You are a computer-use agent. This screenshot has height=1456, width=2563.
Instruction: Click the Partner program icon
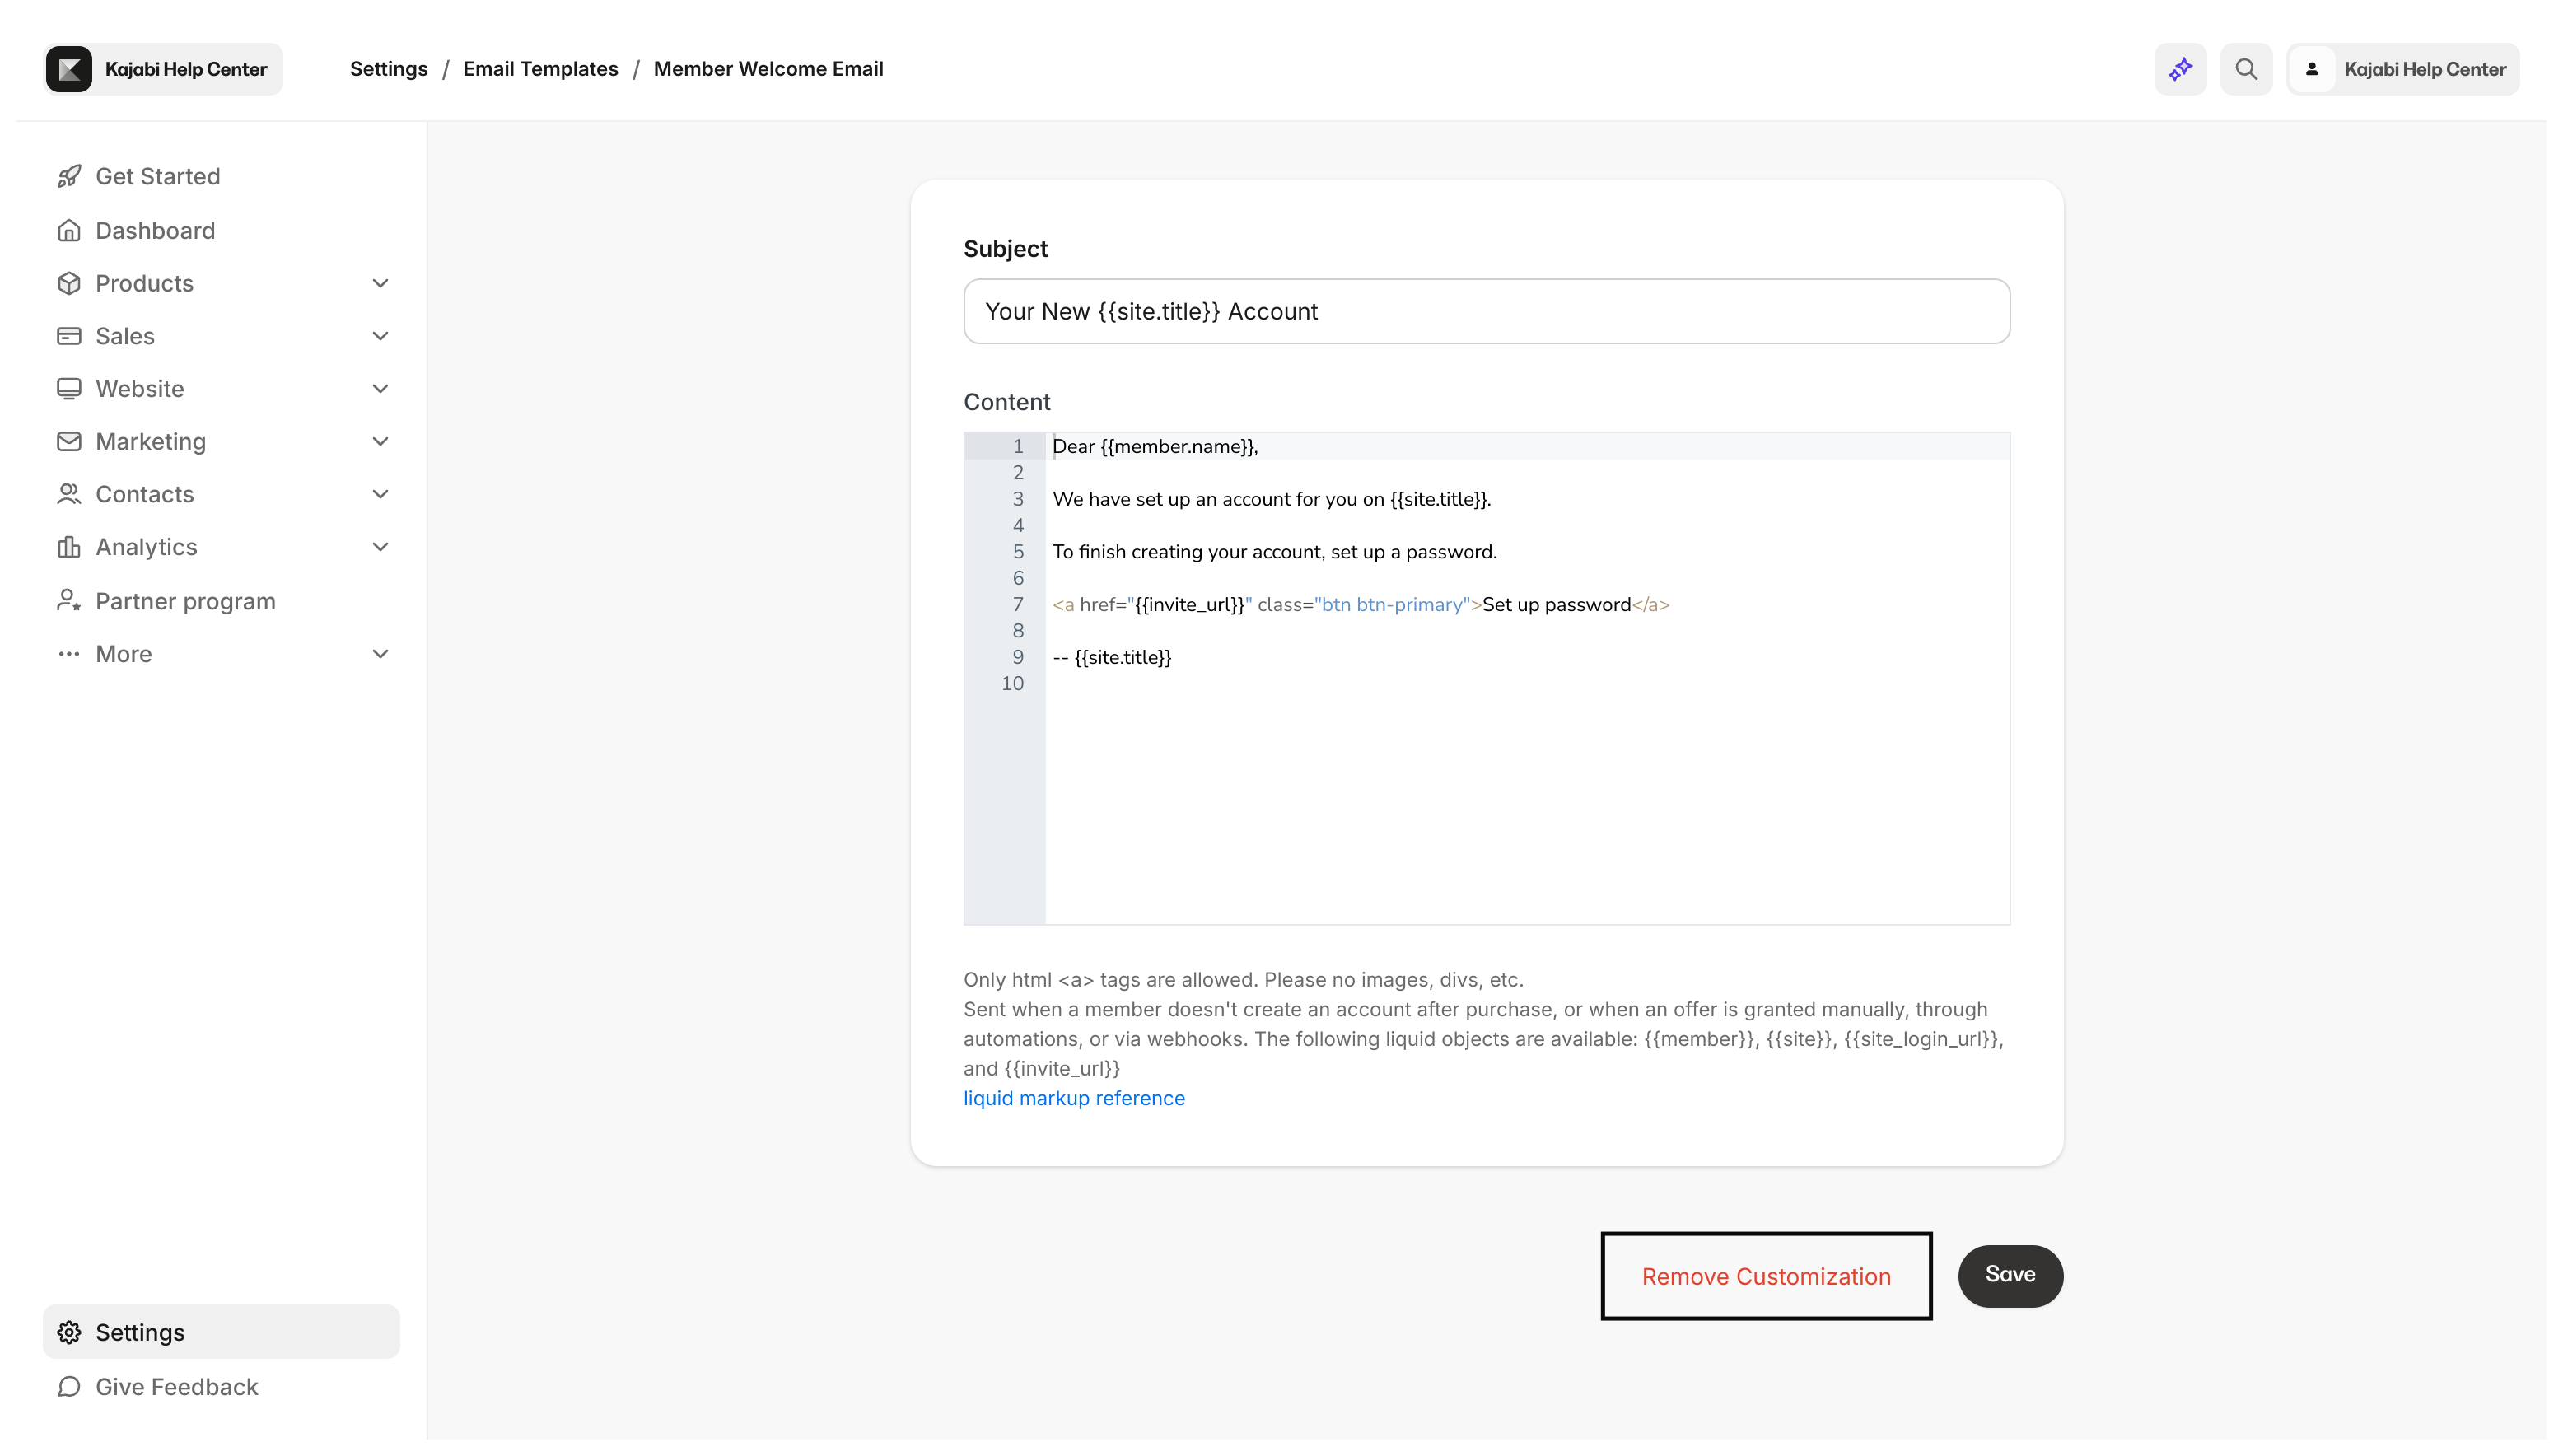click(69, 601)
